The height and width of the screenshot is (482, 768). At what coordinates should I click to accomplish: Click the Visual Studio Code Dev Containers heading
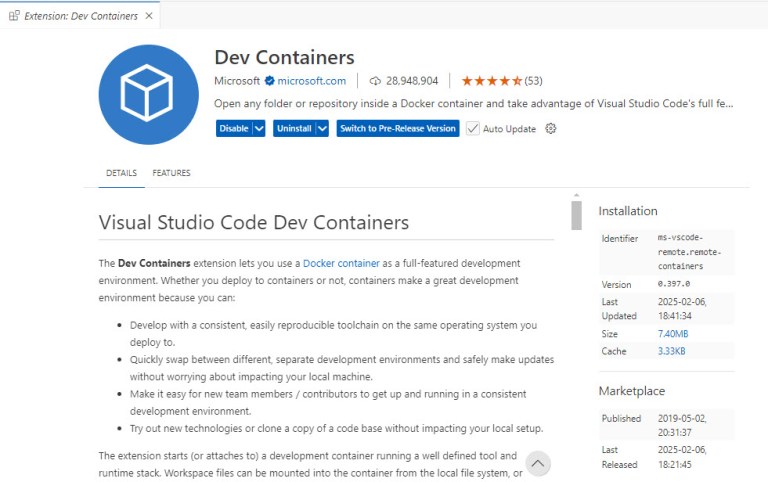click(254, 222)
